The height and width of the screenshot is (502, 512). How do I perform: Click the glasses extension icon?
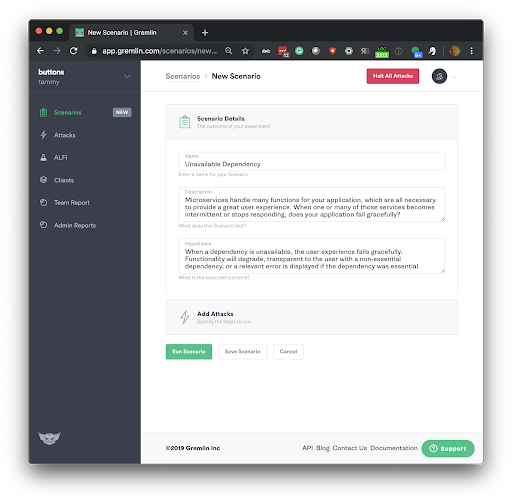coord(266,51)
